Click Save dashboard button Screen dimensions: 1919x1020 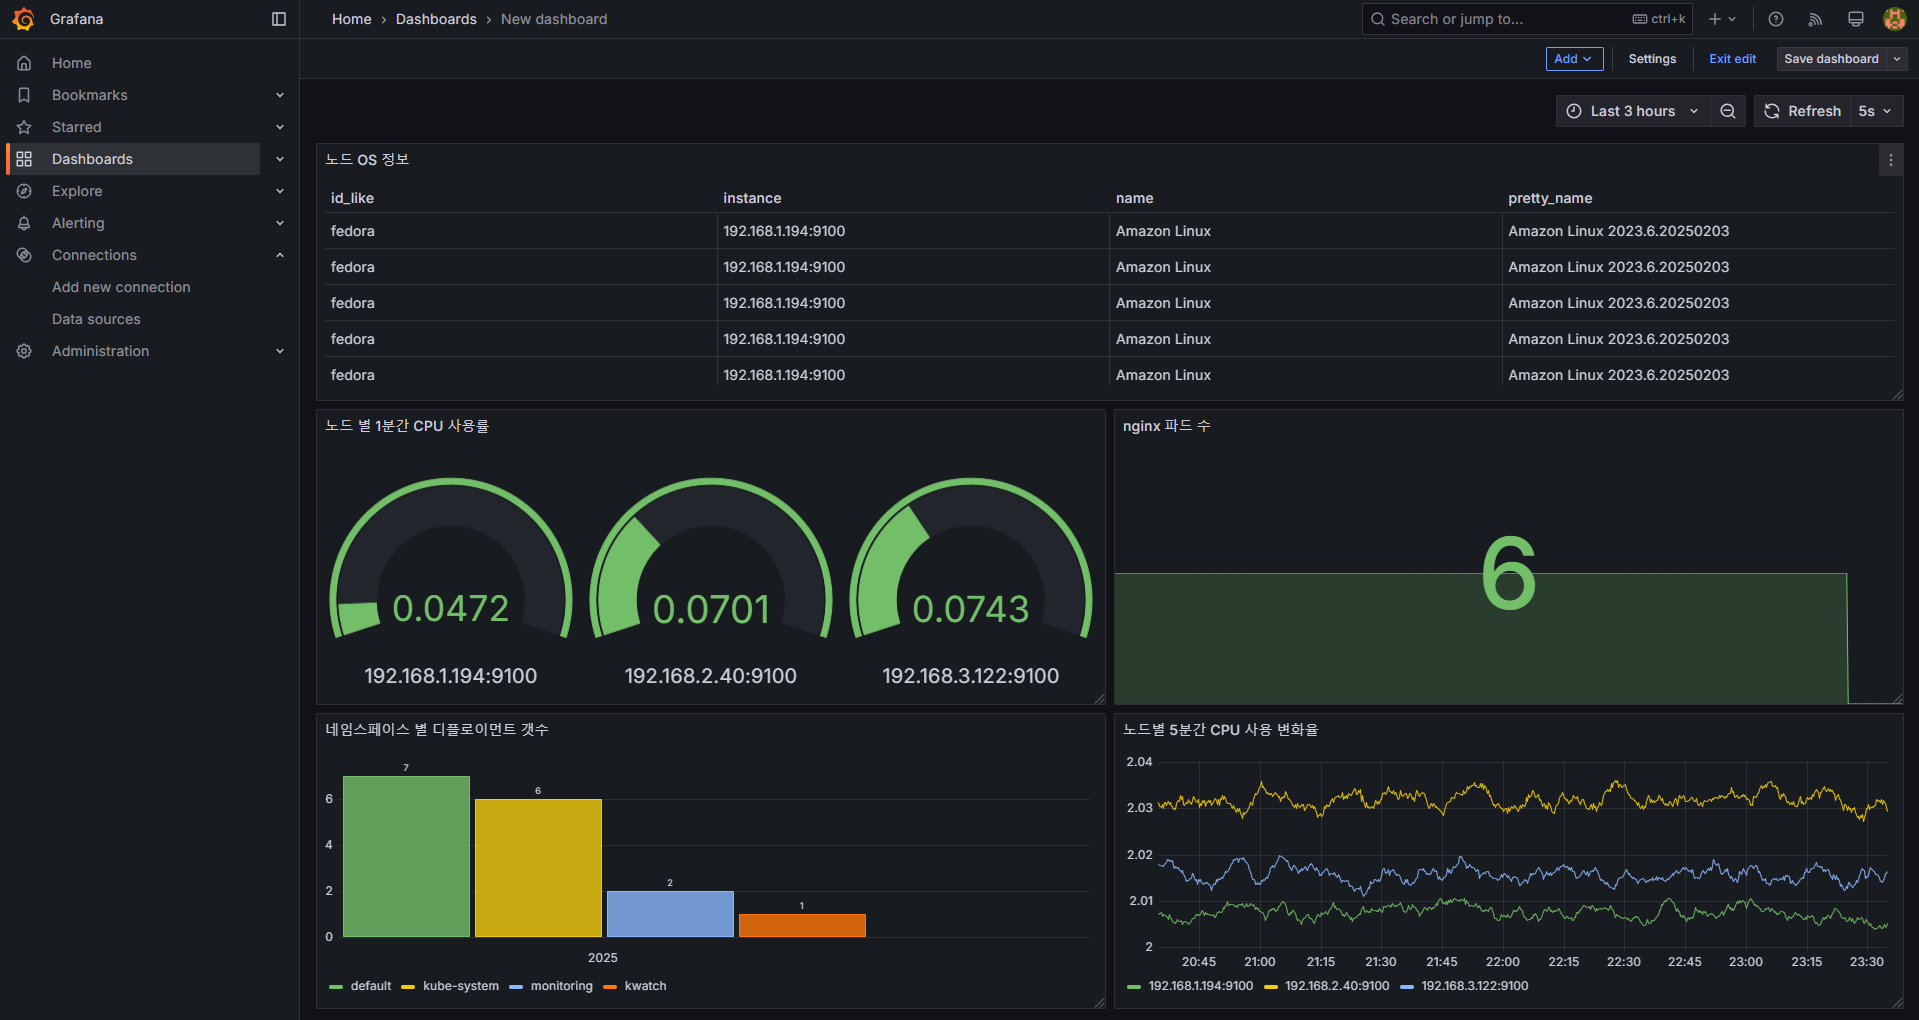click(x=1831, y=59)
